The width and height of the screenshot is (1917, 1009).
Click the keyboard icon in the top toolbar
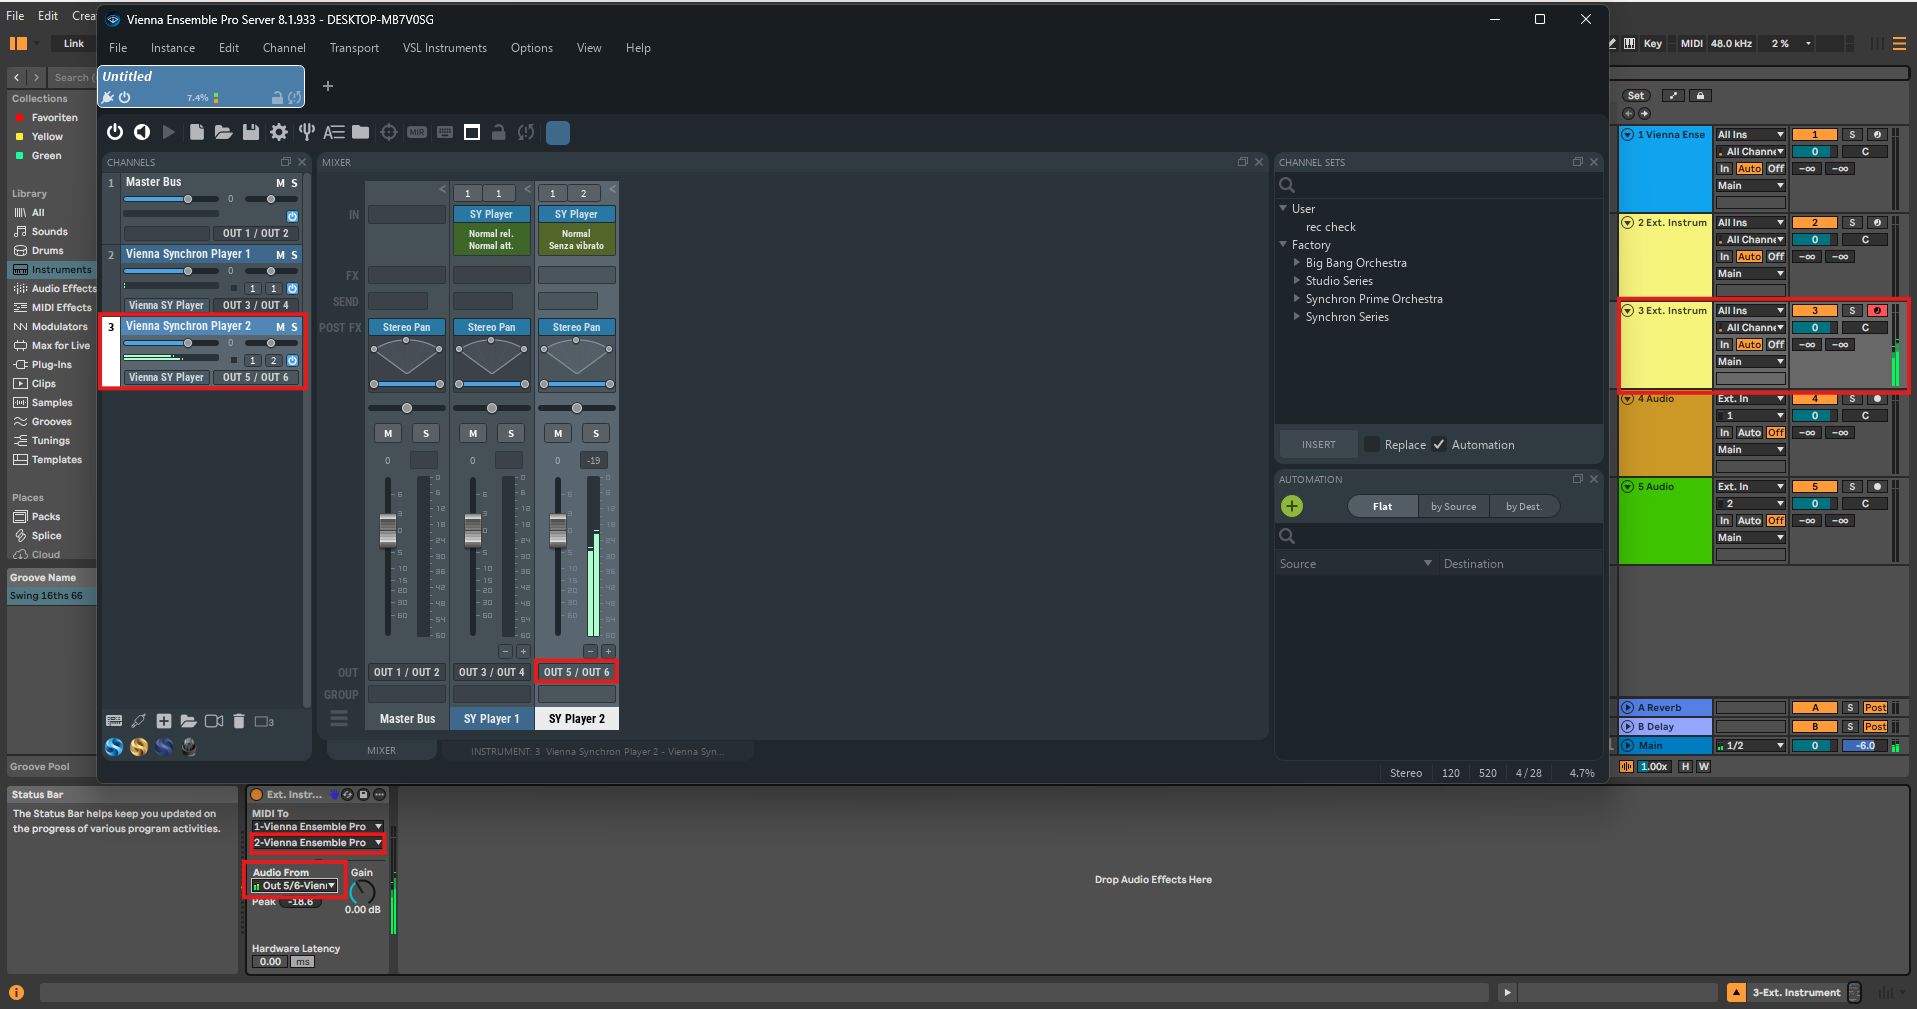click(x=445, y=132)
